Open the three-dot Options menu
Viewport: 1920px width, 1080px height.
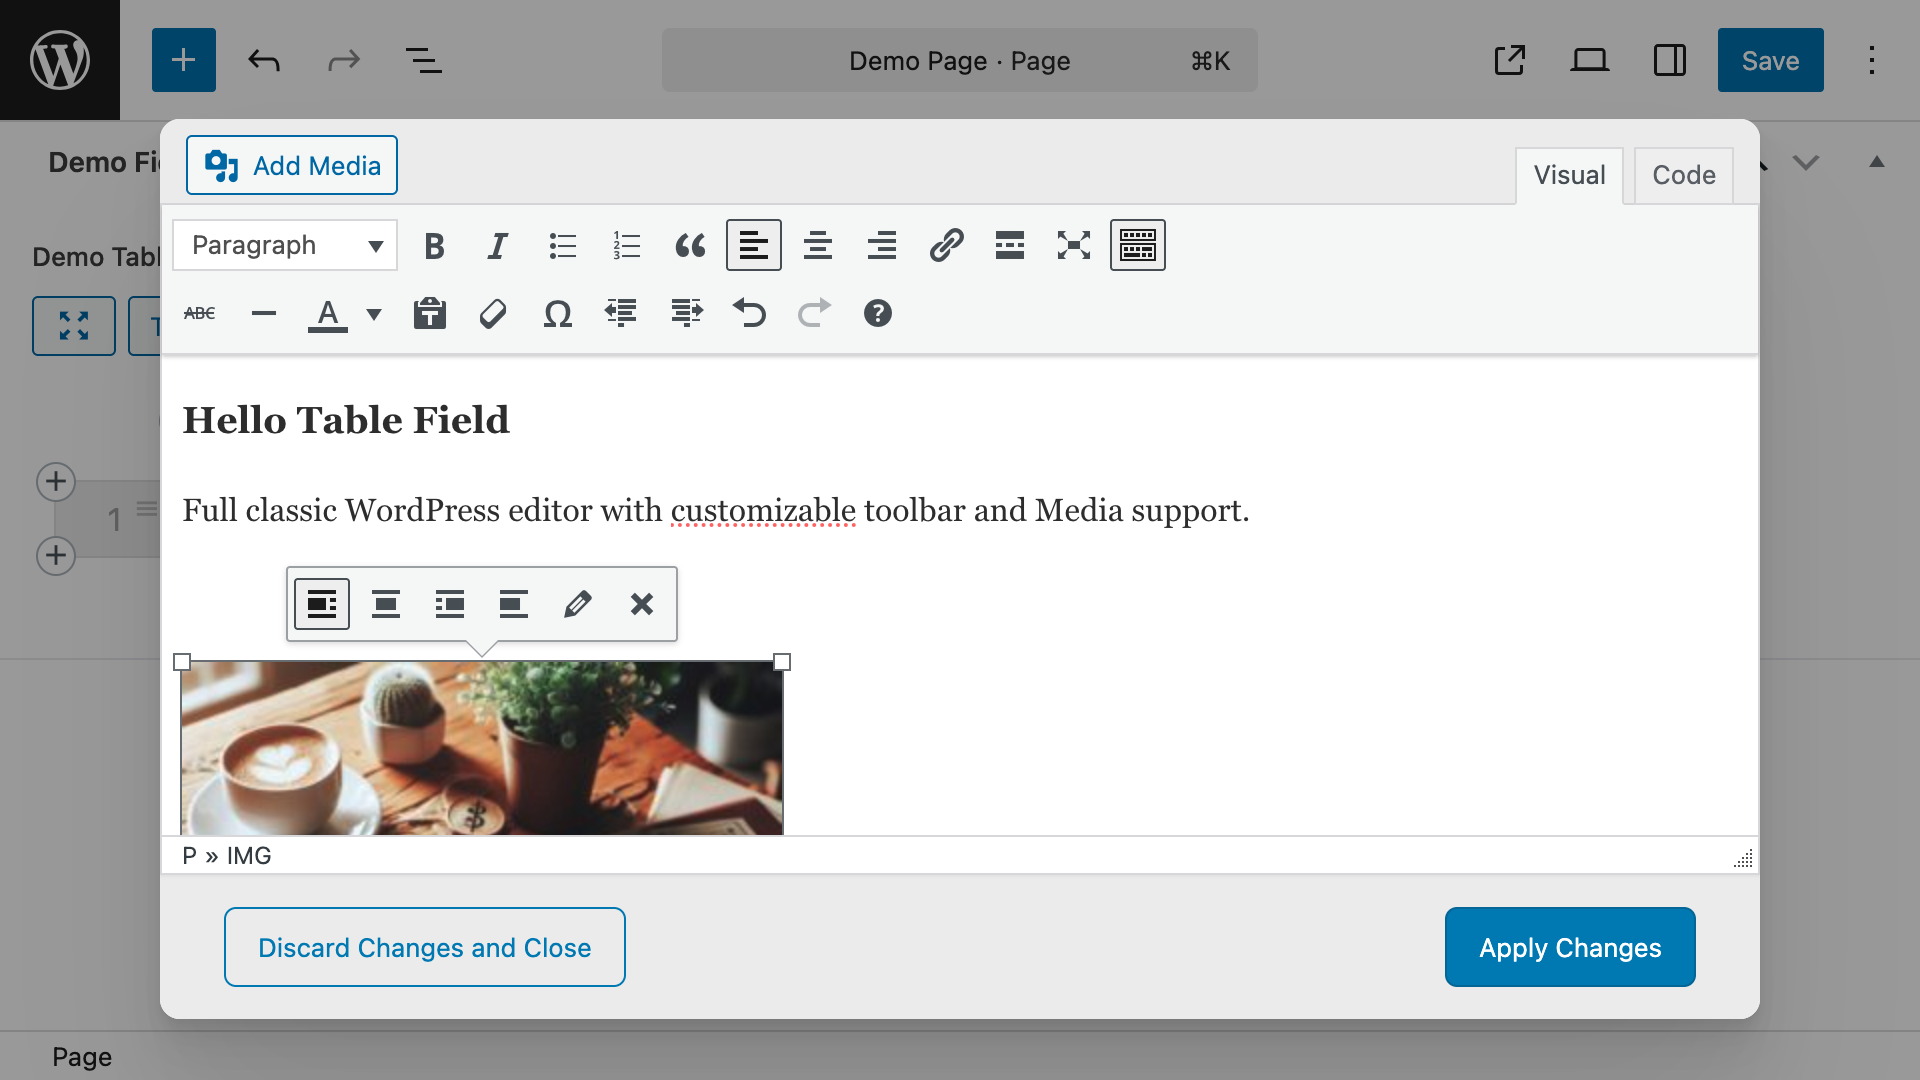[x=1872, y=60]
